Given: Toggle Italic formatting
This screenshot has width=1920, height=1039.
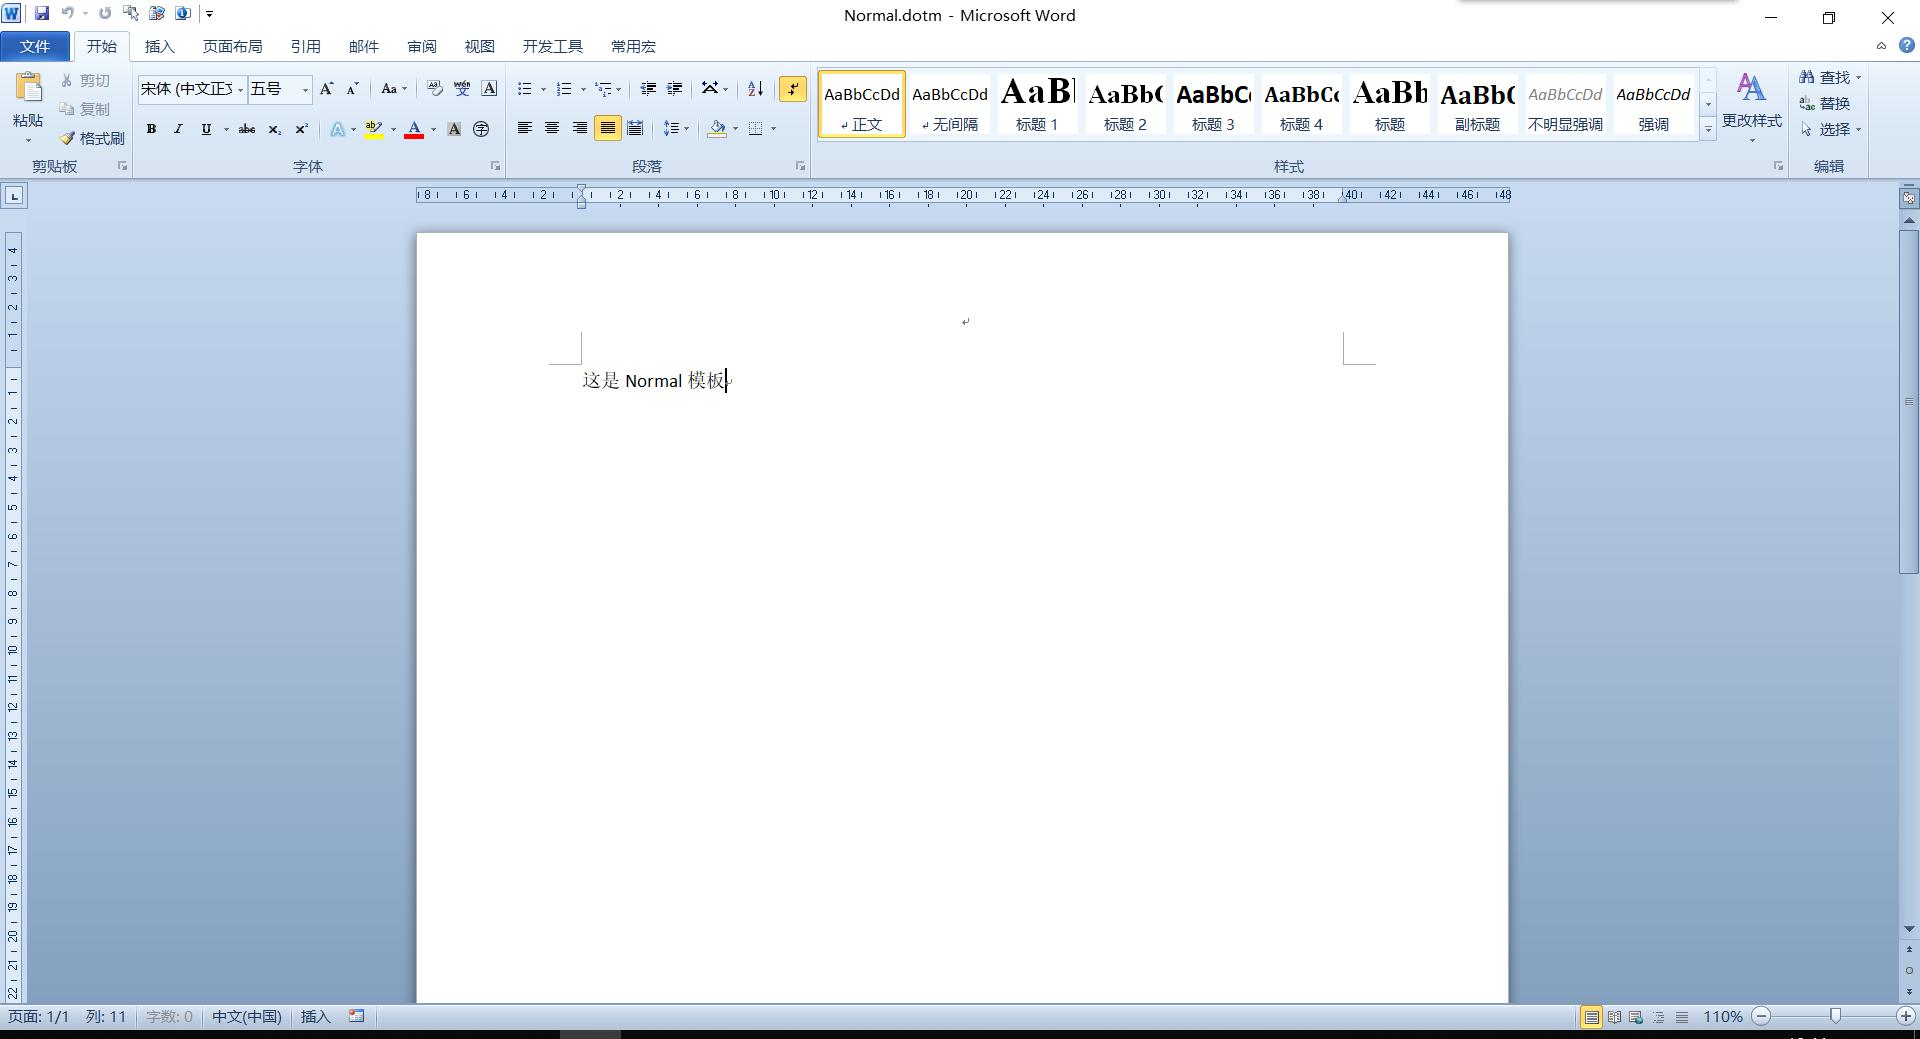Looking at the screenshot, I should coord(178,129).
